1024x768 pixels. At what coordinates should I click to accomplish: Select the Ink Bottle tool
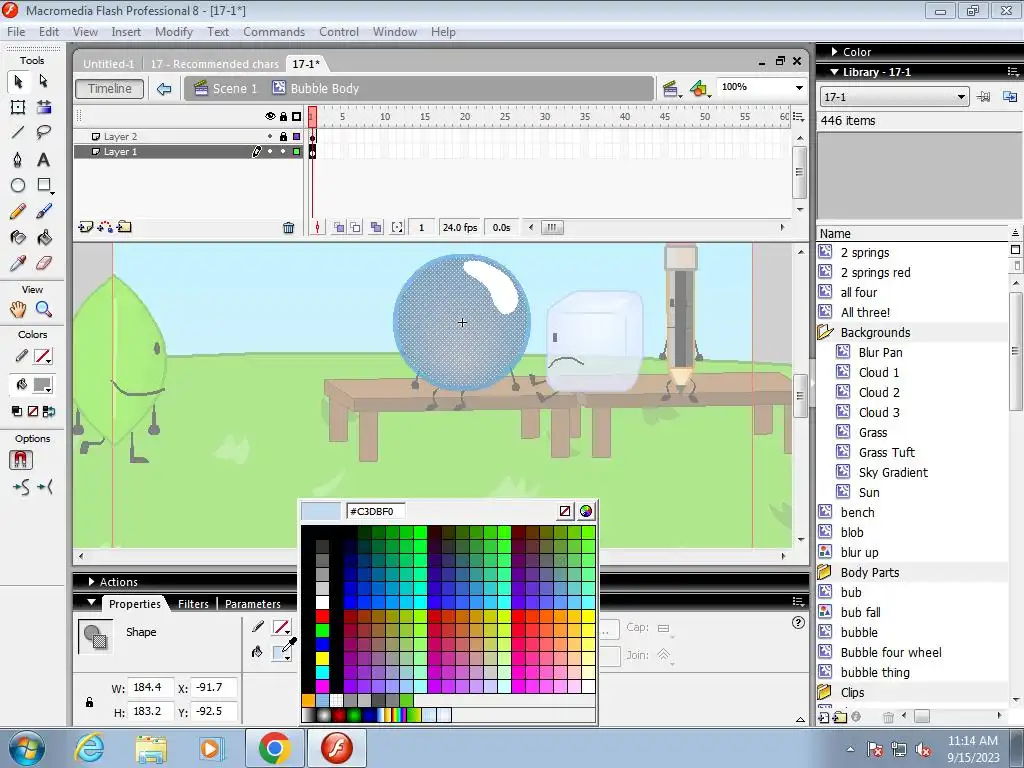click(x=18, y=238)
